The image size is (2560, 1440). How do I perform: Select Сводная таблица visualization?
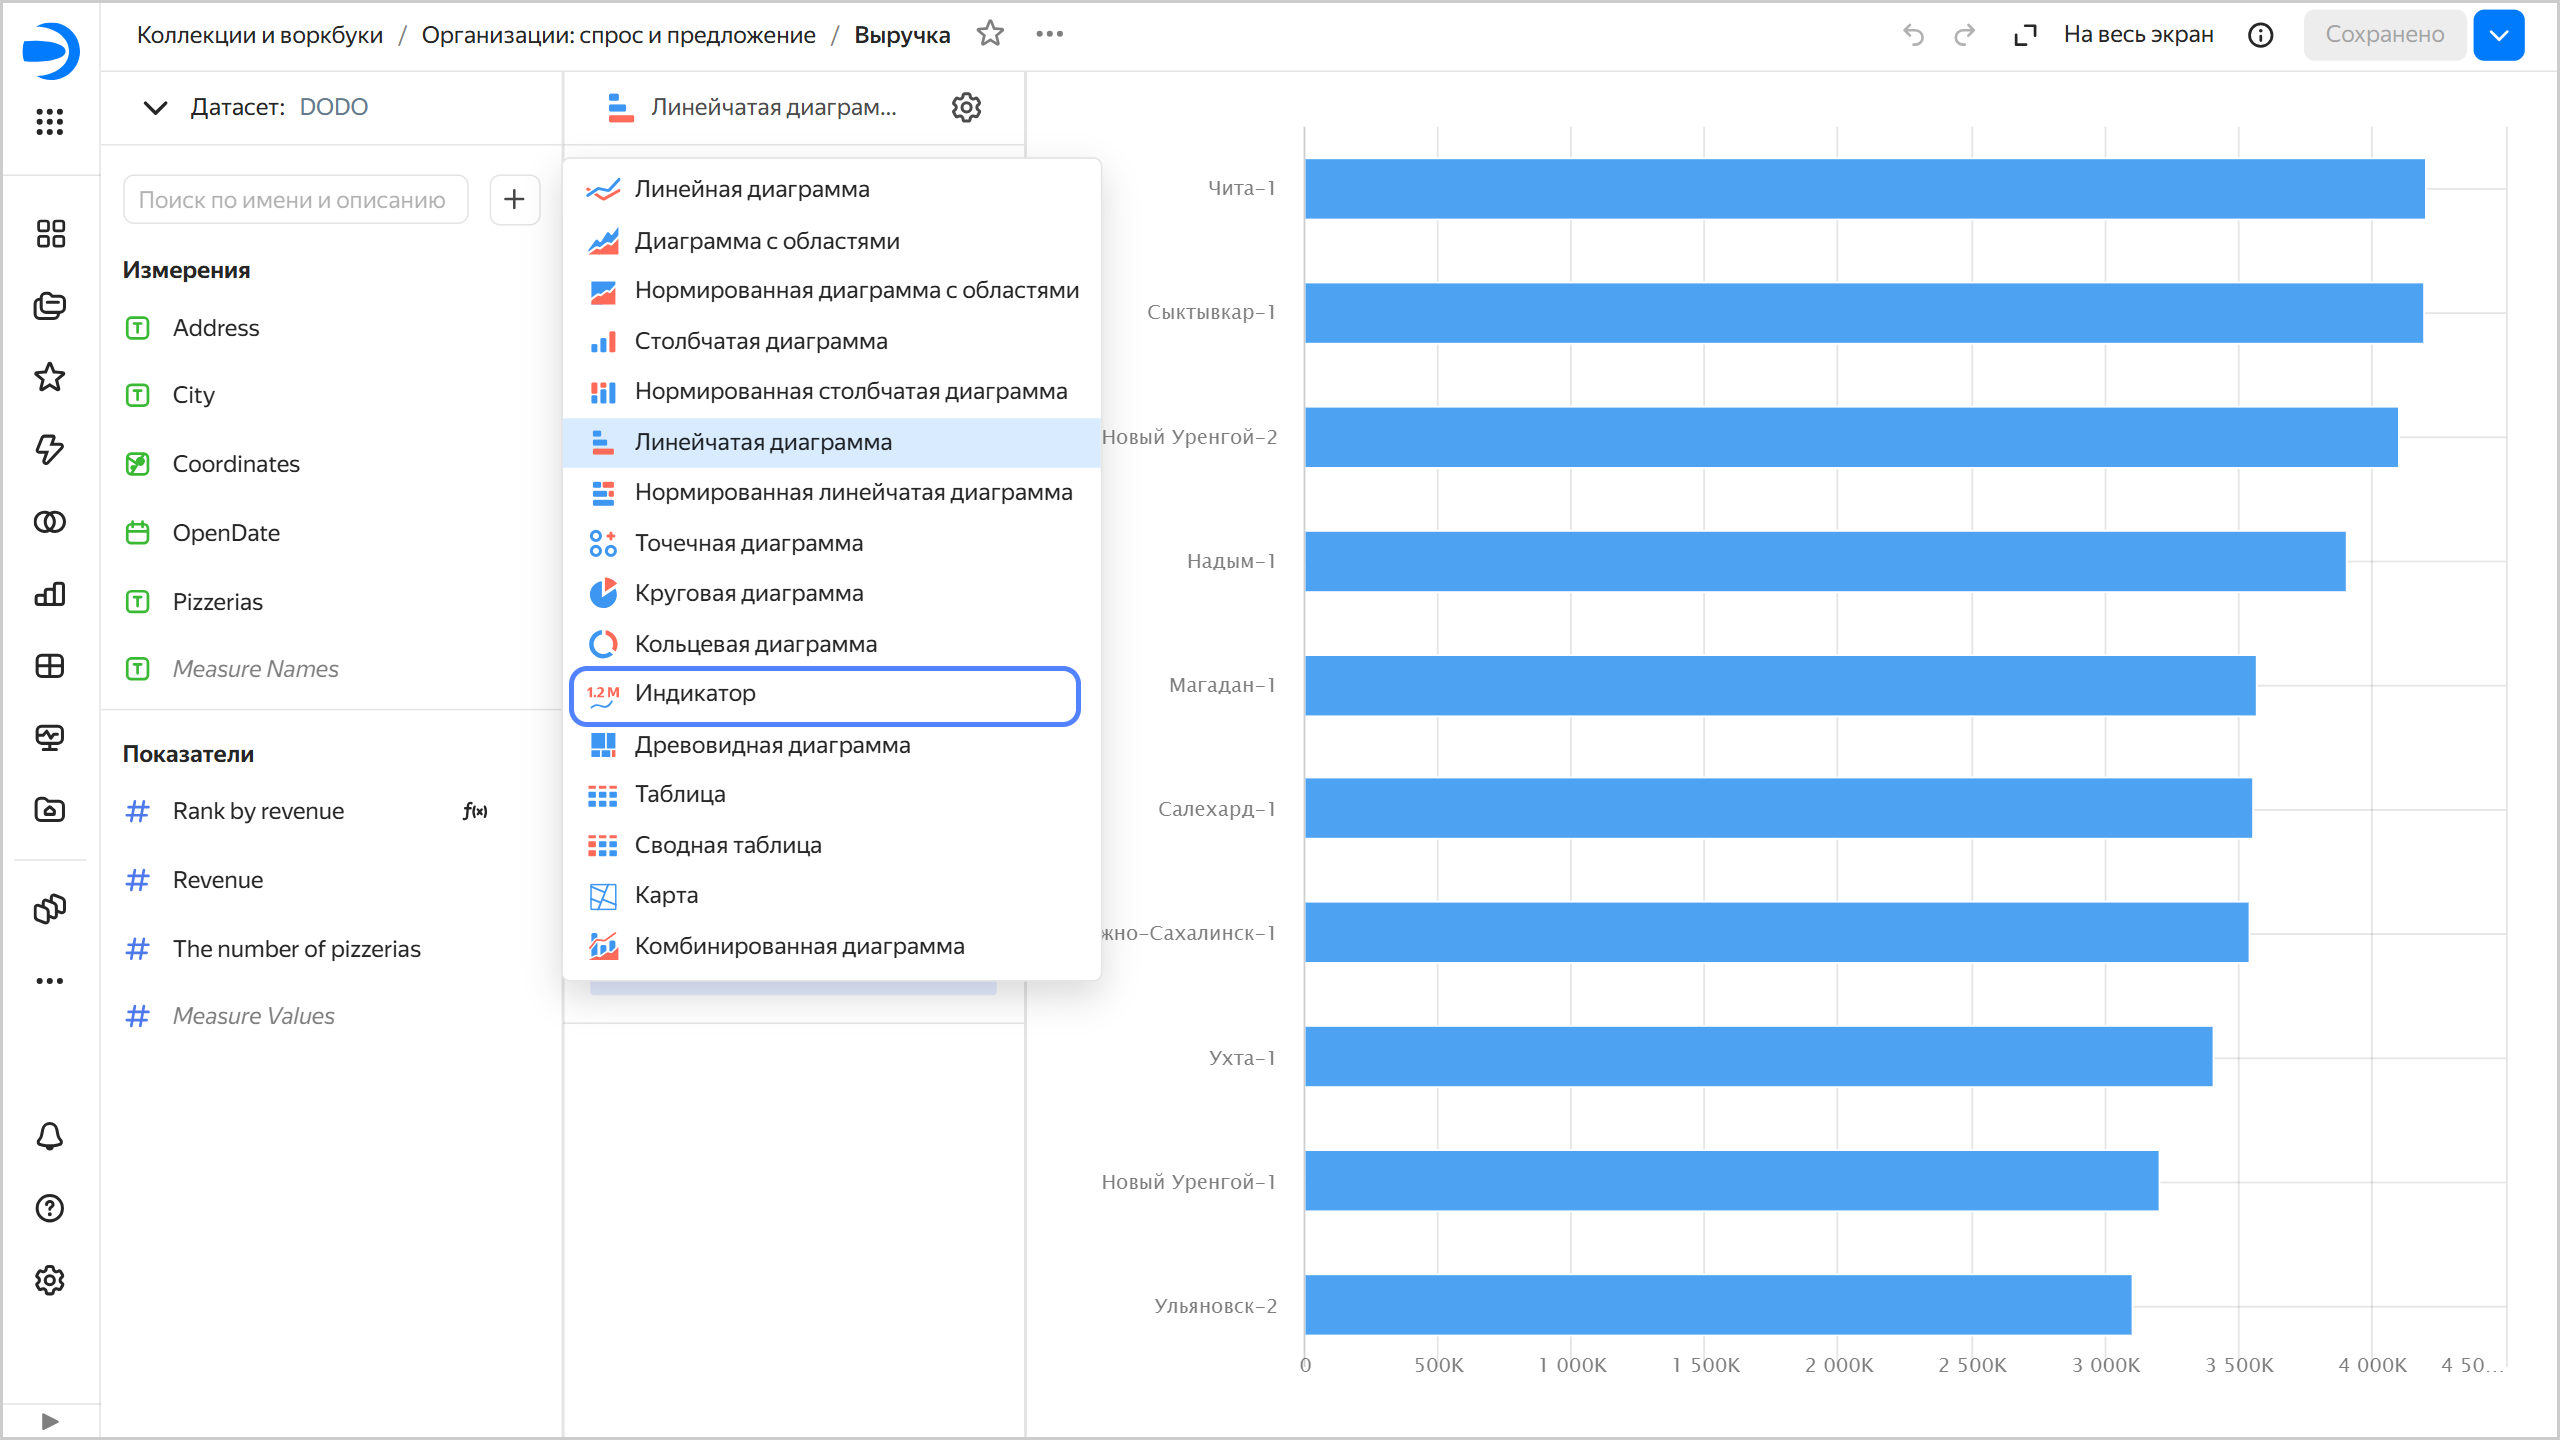coord(727,845)
